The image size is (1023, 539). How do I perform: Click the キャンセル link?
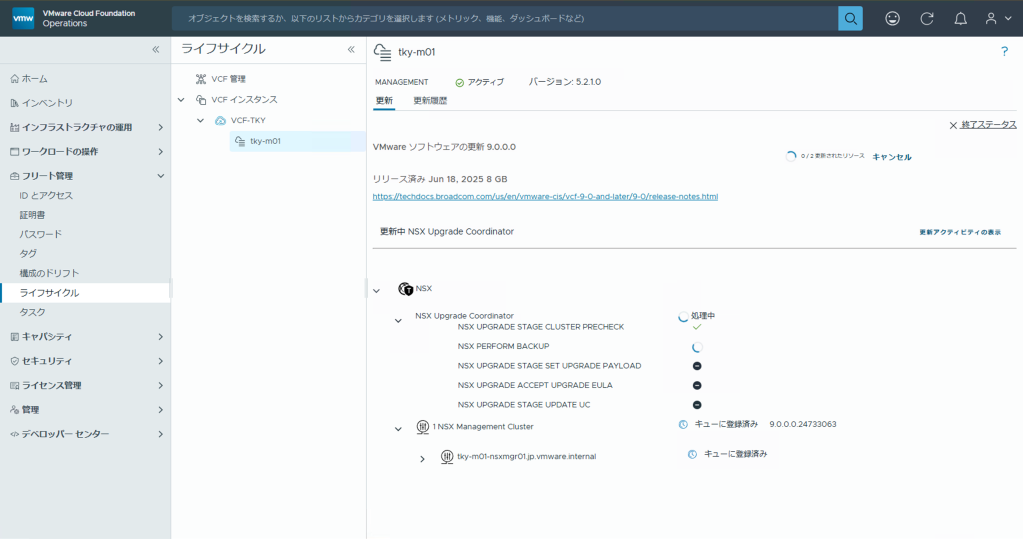pos(892,157)
